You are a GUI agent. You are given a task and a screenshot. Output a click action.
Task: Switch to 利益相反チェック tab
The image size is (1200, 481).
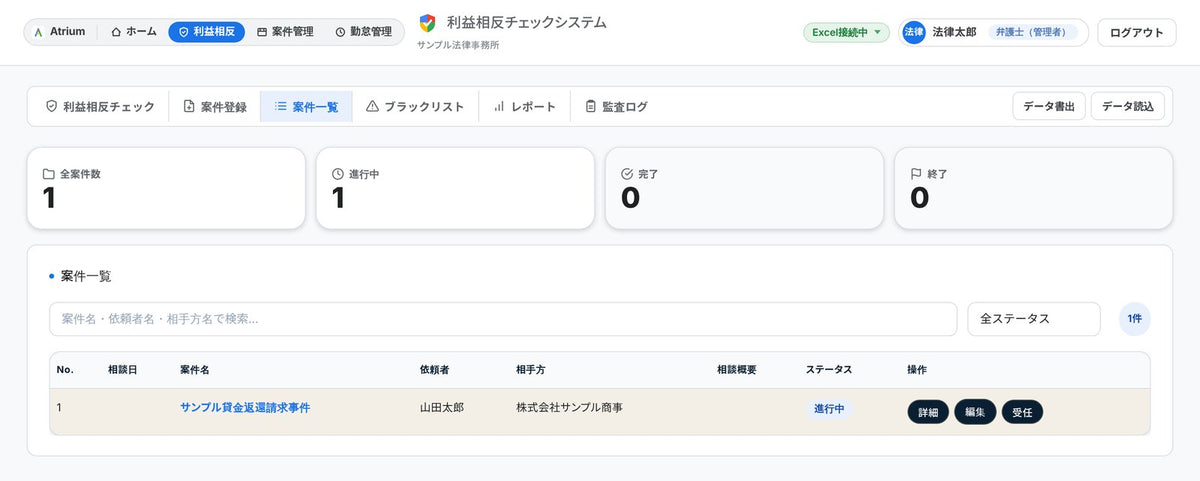(x=100, y=106)
